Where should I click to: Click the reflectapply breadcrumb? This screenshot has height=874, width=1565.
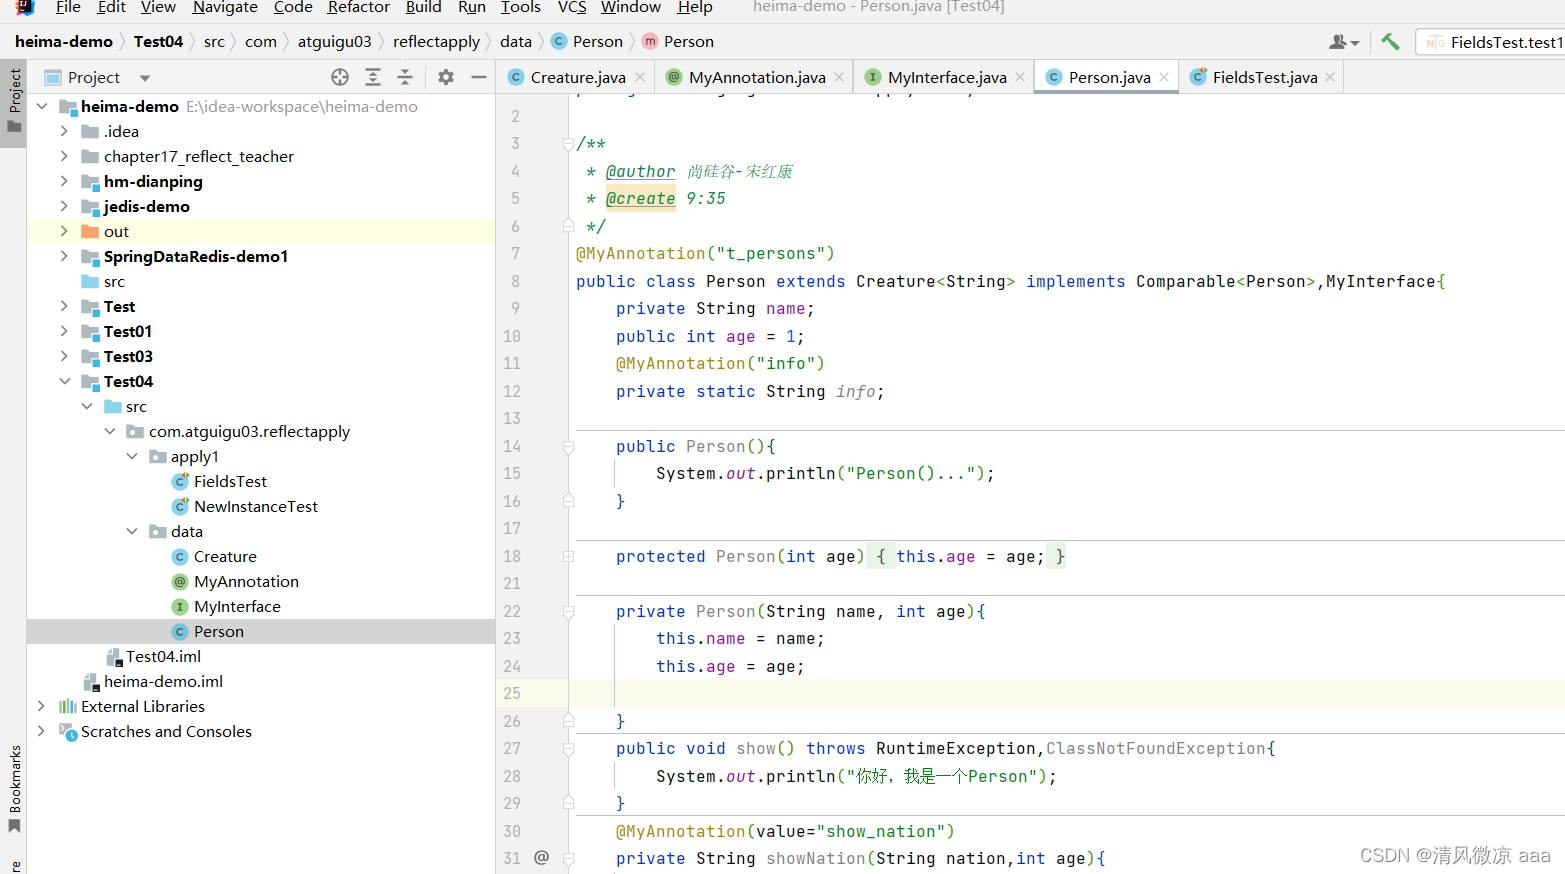pyautogui.click(x=436, y=42)
